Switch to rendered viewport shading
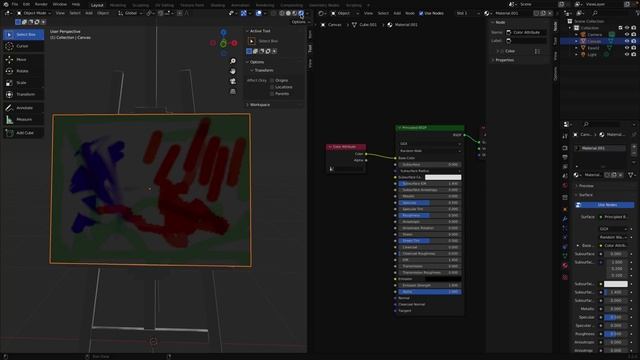The image size is (640, 360). pos(301,13)
